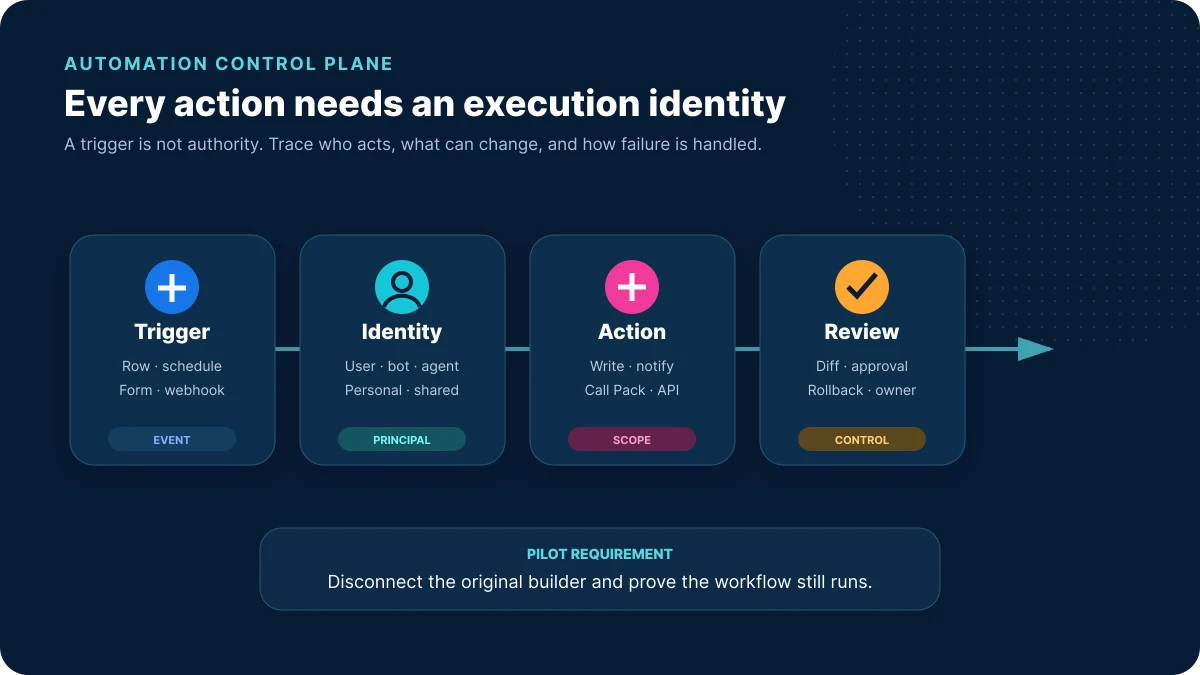Select the EVENT pill badge
This screenshot has width=1200, height=675.
172,439
